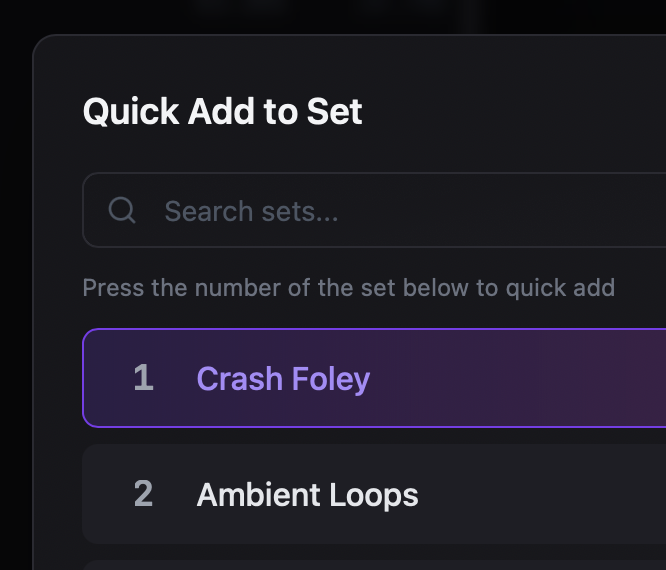Click the quick add hint text
Screen dimensions: 666x570
coord(348,288)
